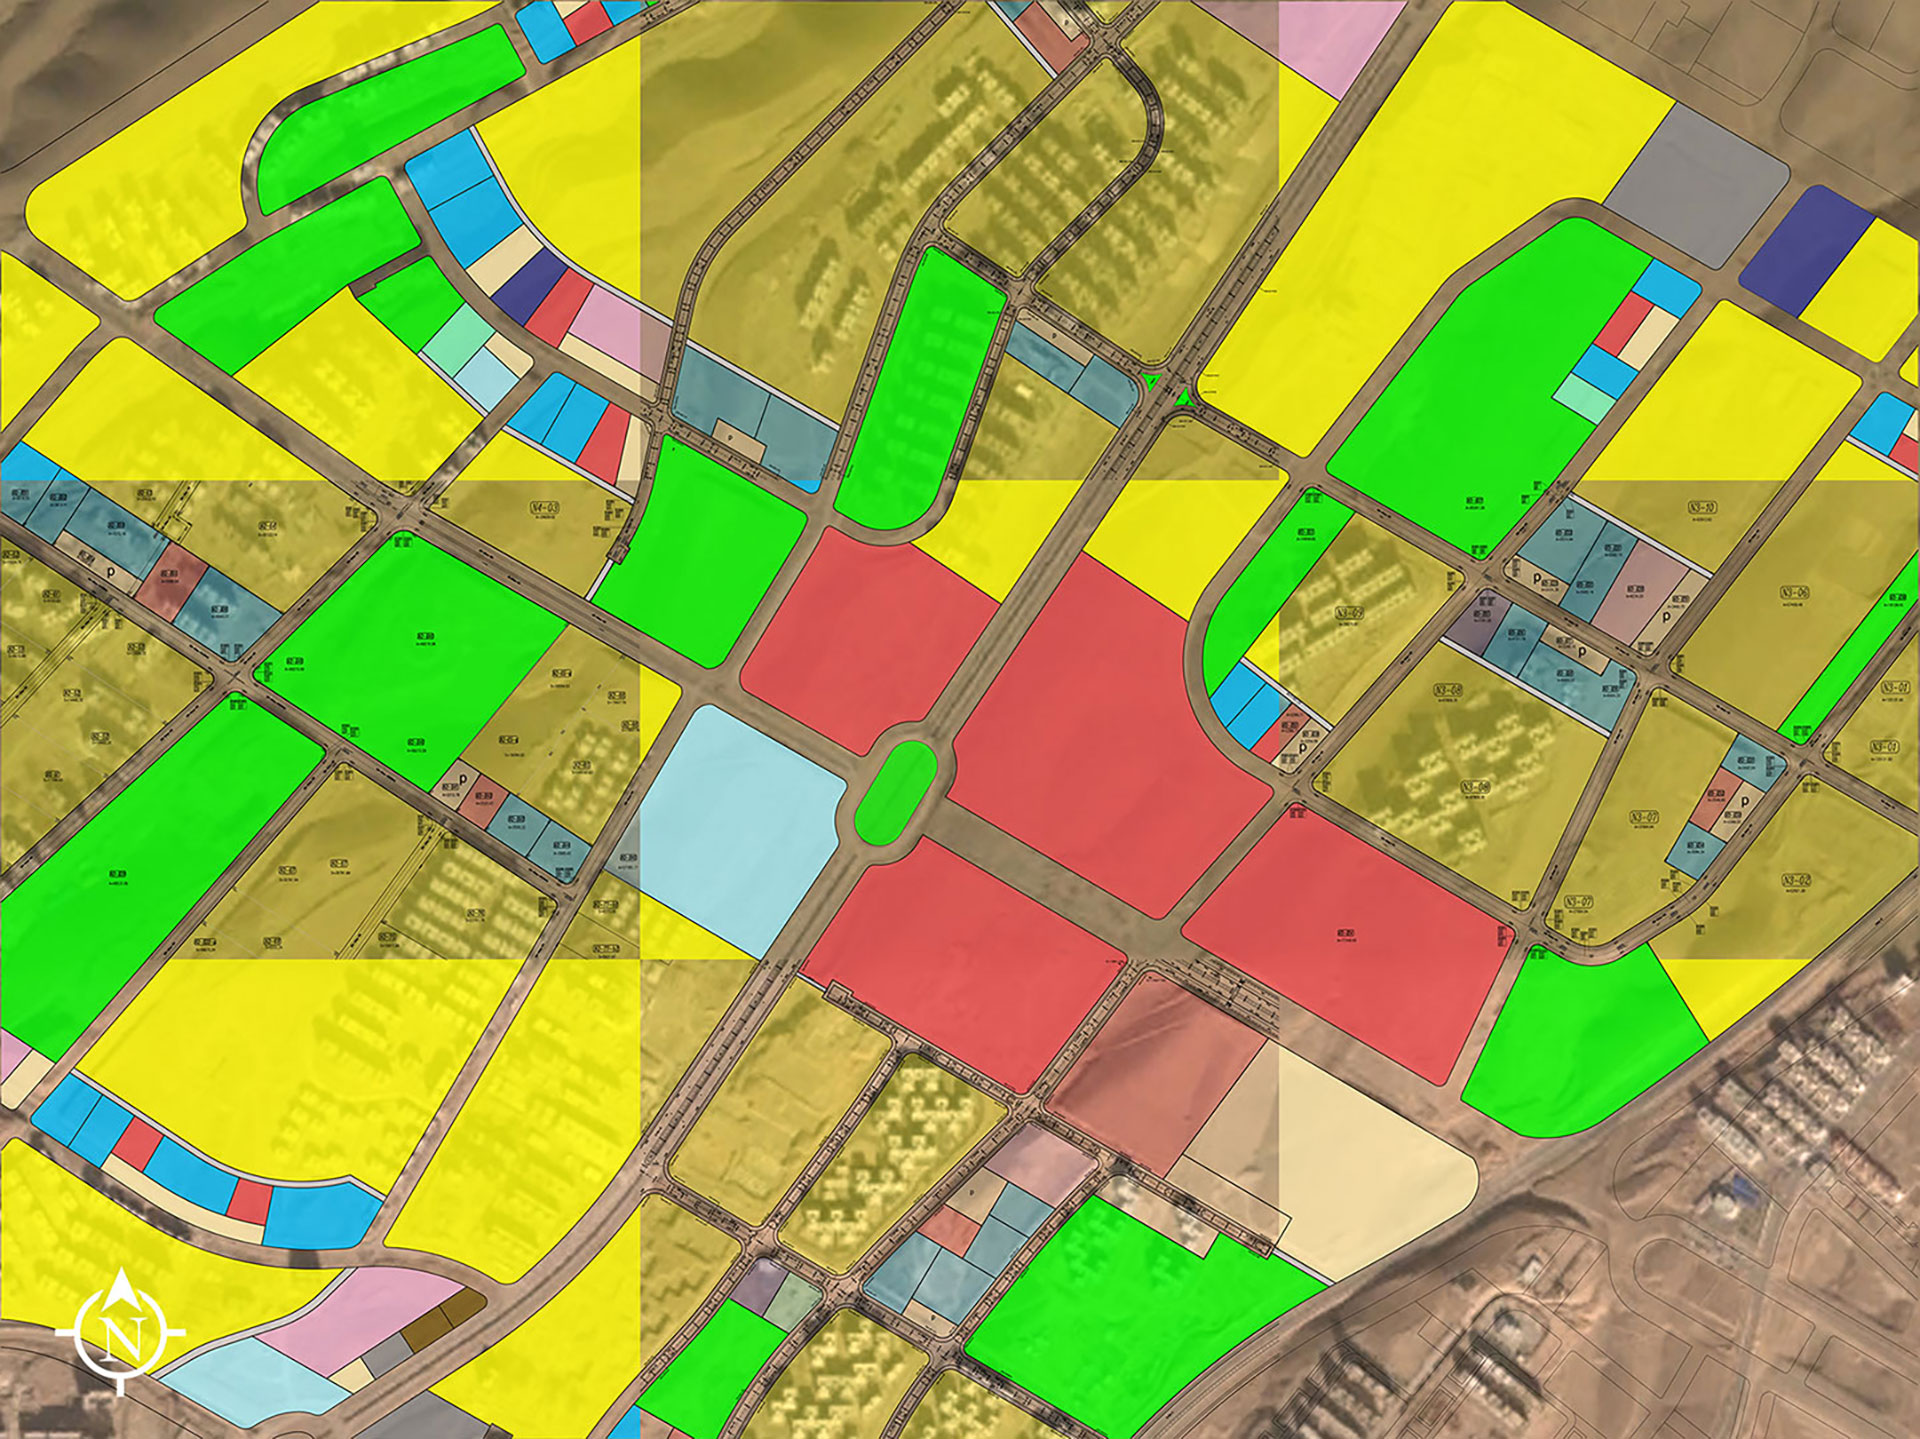Click parking P symbol beside N3-06 block
Viewport: 1920px width, 1439px height.
pyautogui.click(x=1667, y=617)
